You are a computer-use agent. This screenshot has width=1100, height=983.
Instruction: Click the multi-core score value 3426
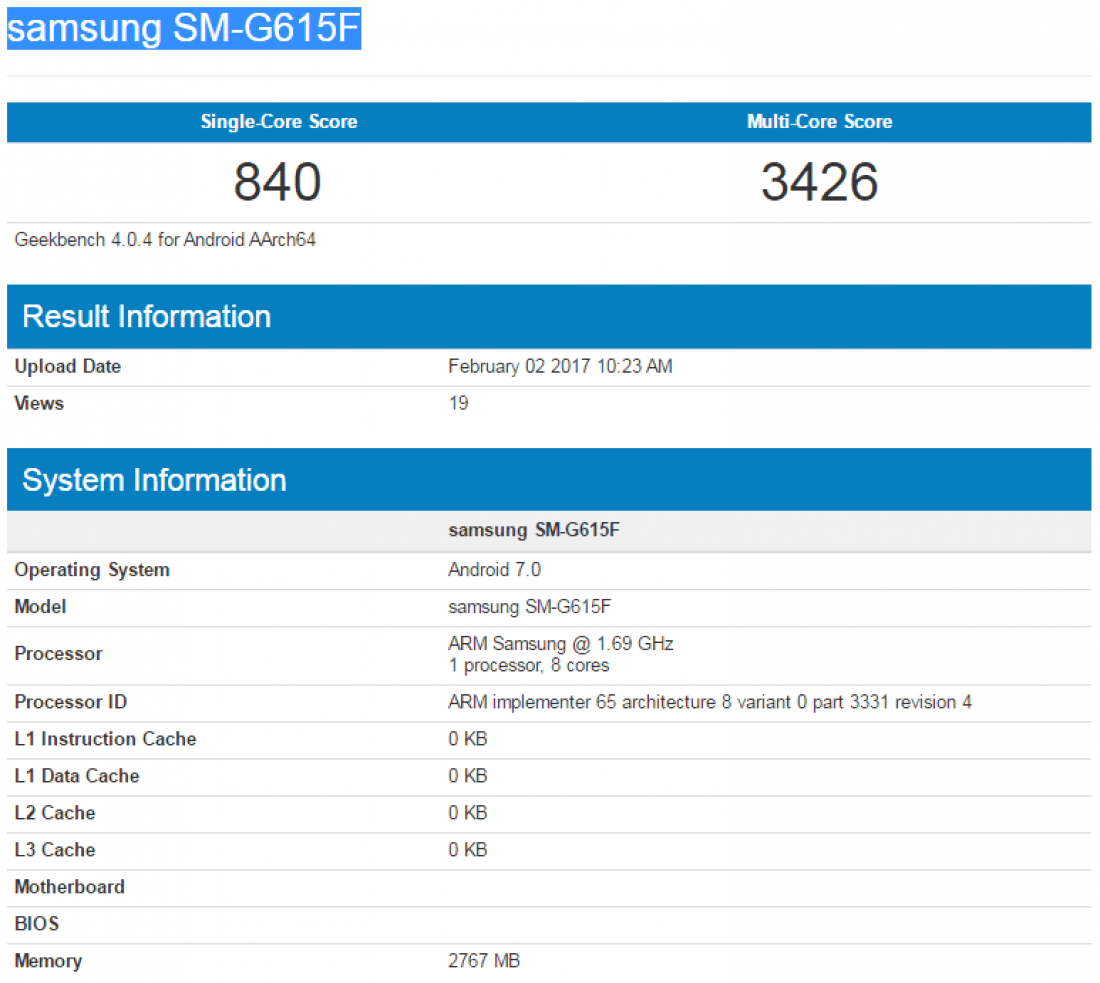(x=819, y=182)
